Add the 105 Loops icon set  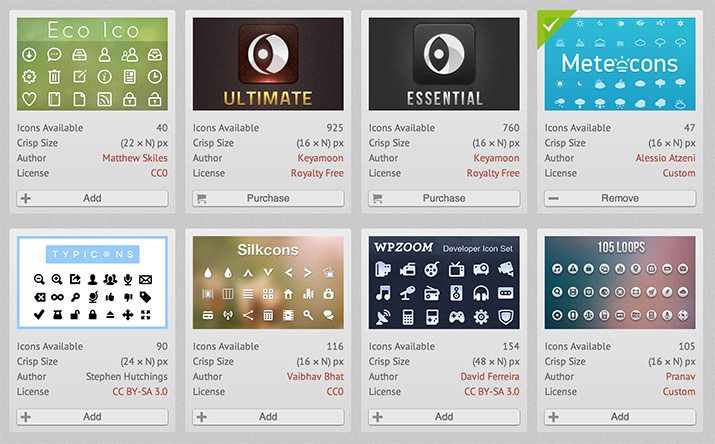[x=620, y=417]
